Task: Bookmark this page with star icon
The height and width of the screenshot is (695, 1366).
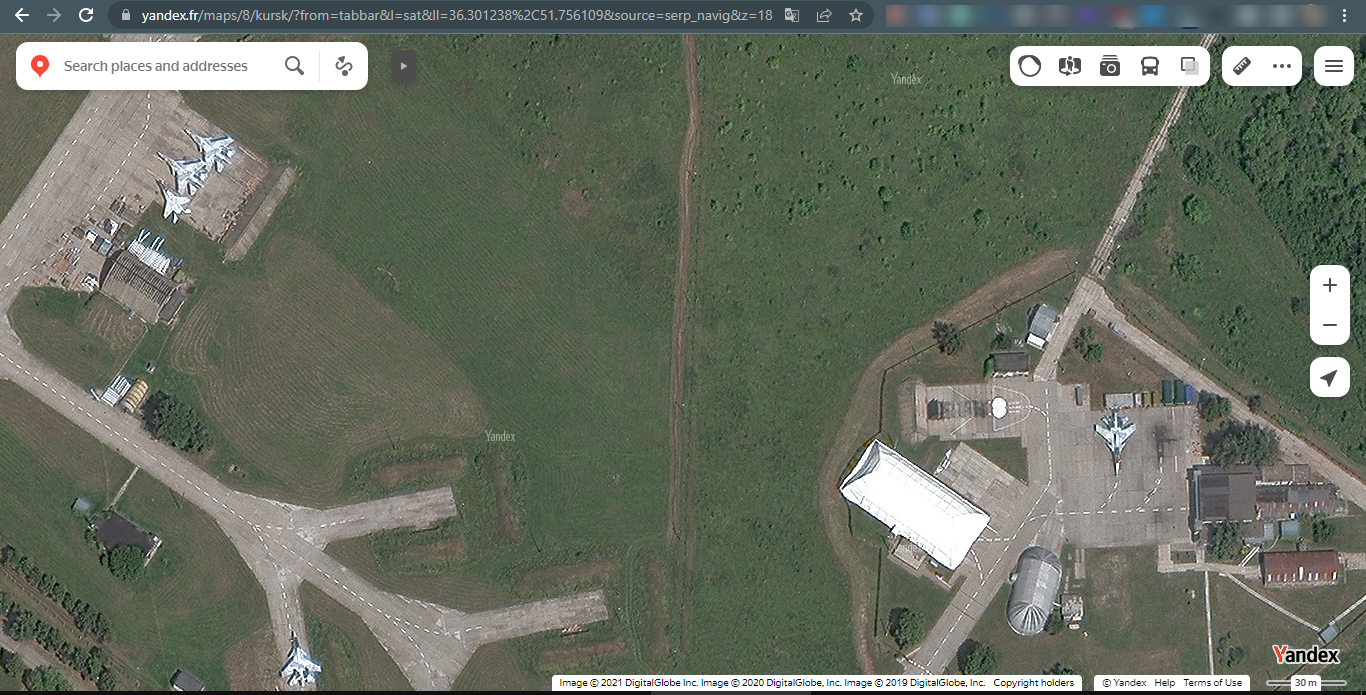Action: [856, 15]
